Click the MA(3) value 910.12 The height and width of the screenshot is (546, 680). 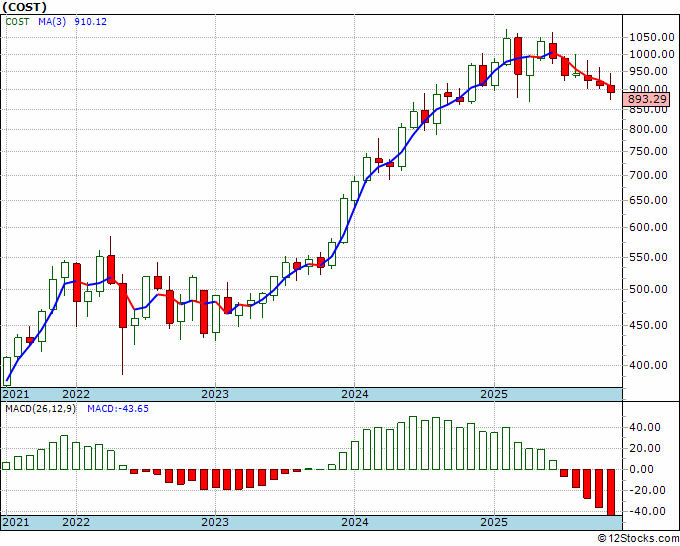tap(91, 22)
